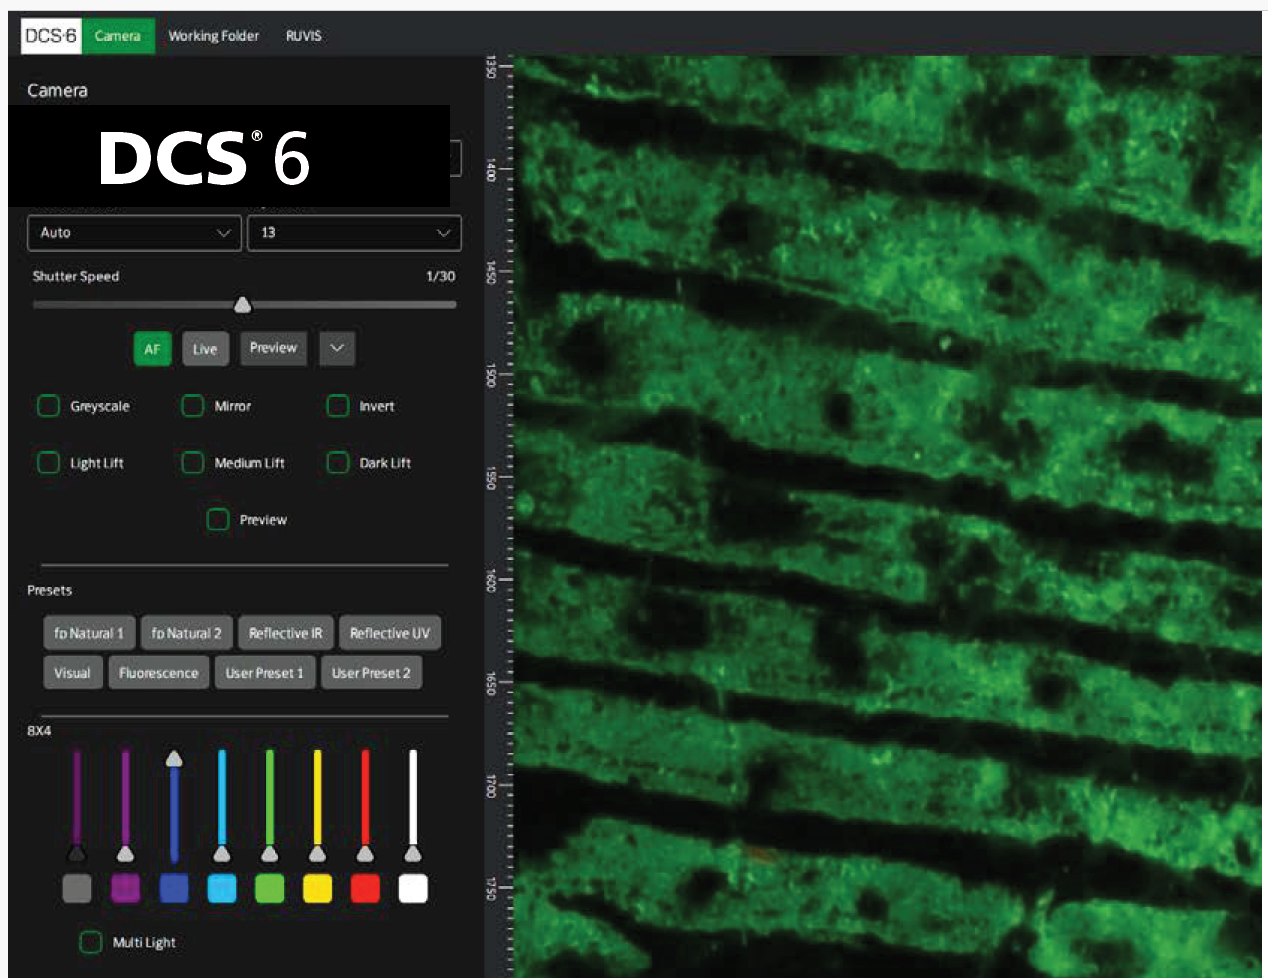Enable the Multi Light checkbox
This screenshot has height=978, width=1268.
click(x=91, y=942)
